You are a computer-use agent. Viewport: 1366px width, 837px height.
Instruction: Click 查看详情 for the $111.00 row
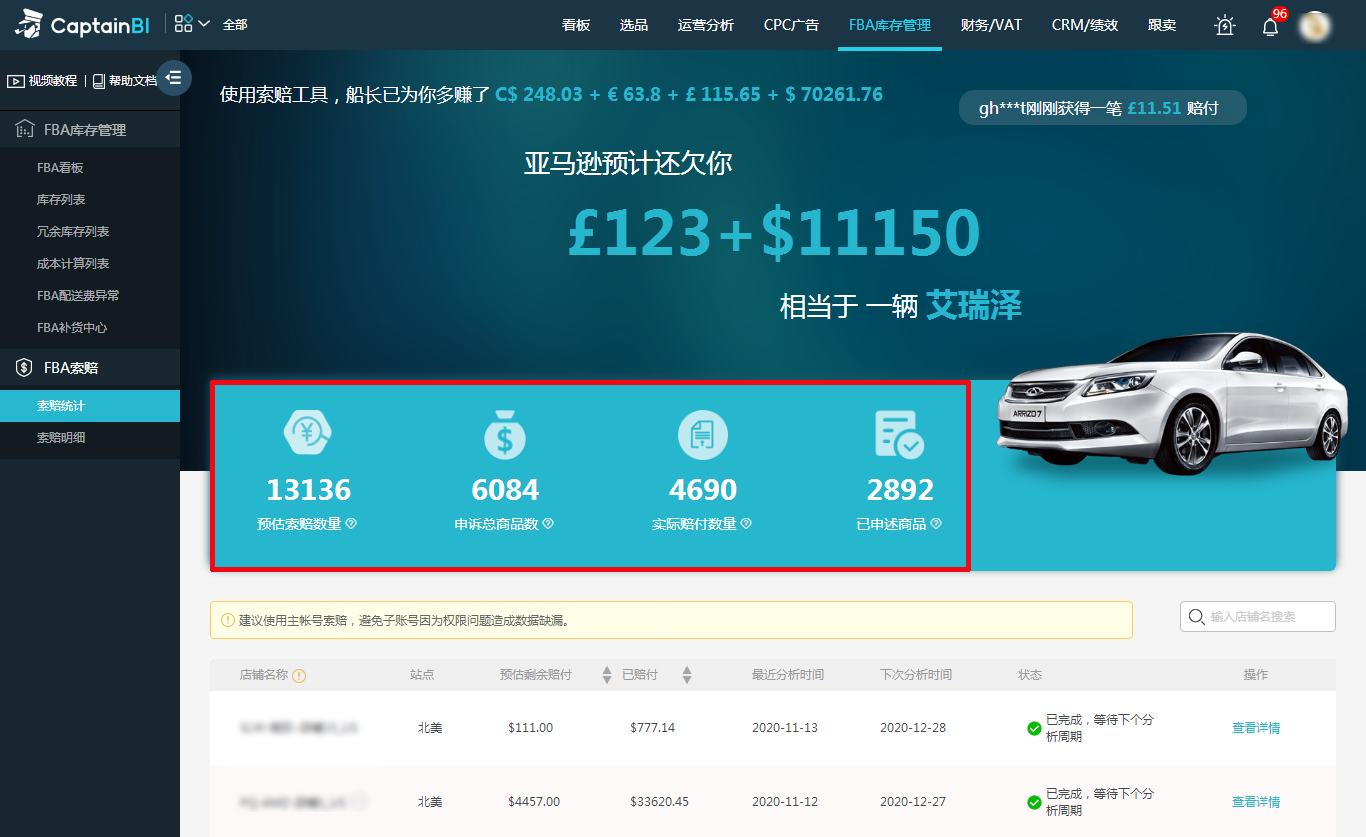pos(1256,728)
